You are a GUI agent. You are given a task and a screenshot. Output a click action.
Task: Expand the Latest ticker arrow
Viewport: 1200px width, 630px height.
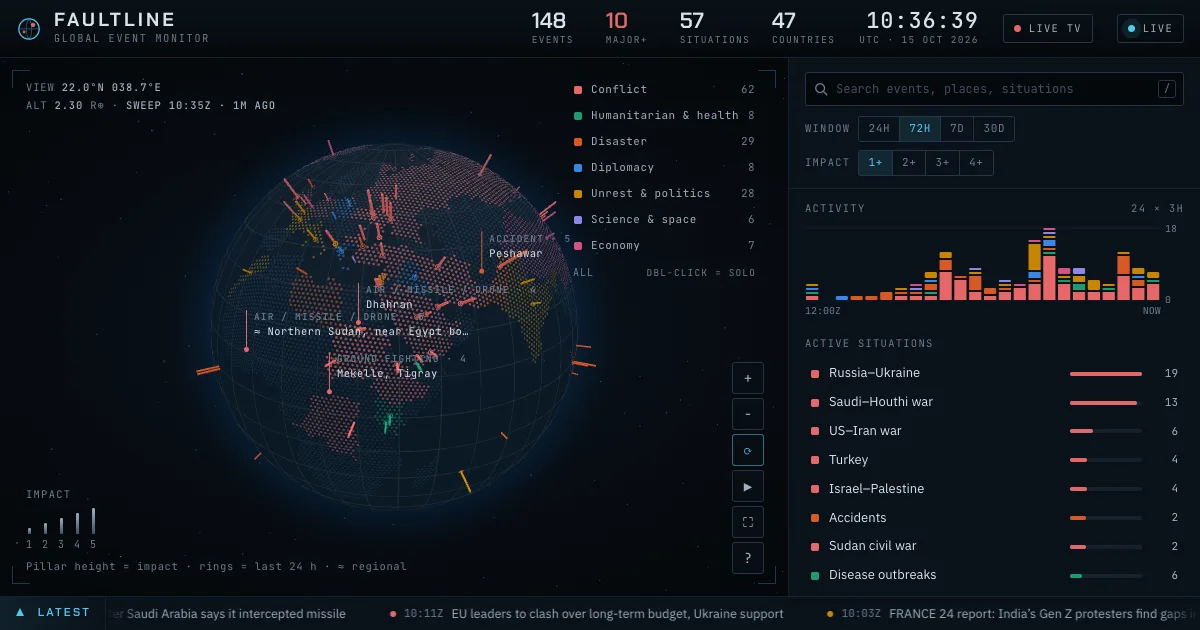pos(19,612)
